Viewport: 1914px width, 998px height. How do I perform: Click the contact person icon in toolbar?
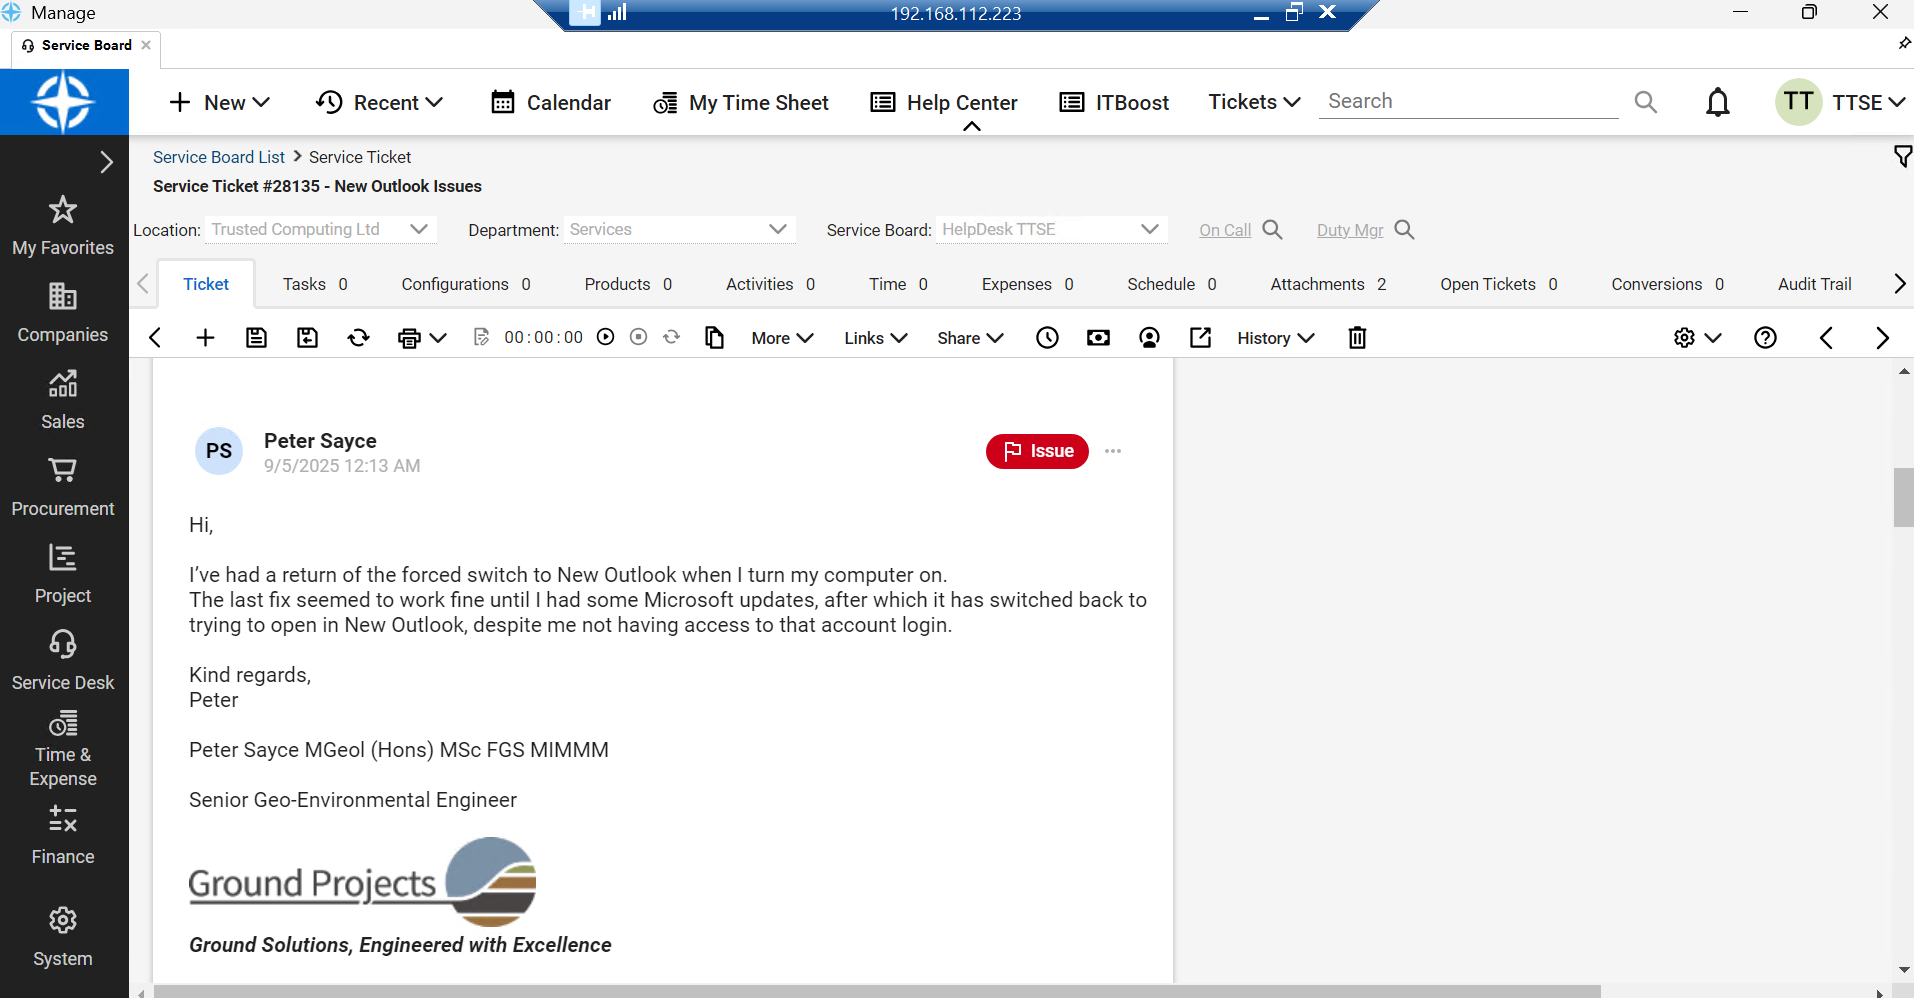[x=1149, y=338]
